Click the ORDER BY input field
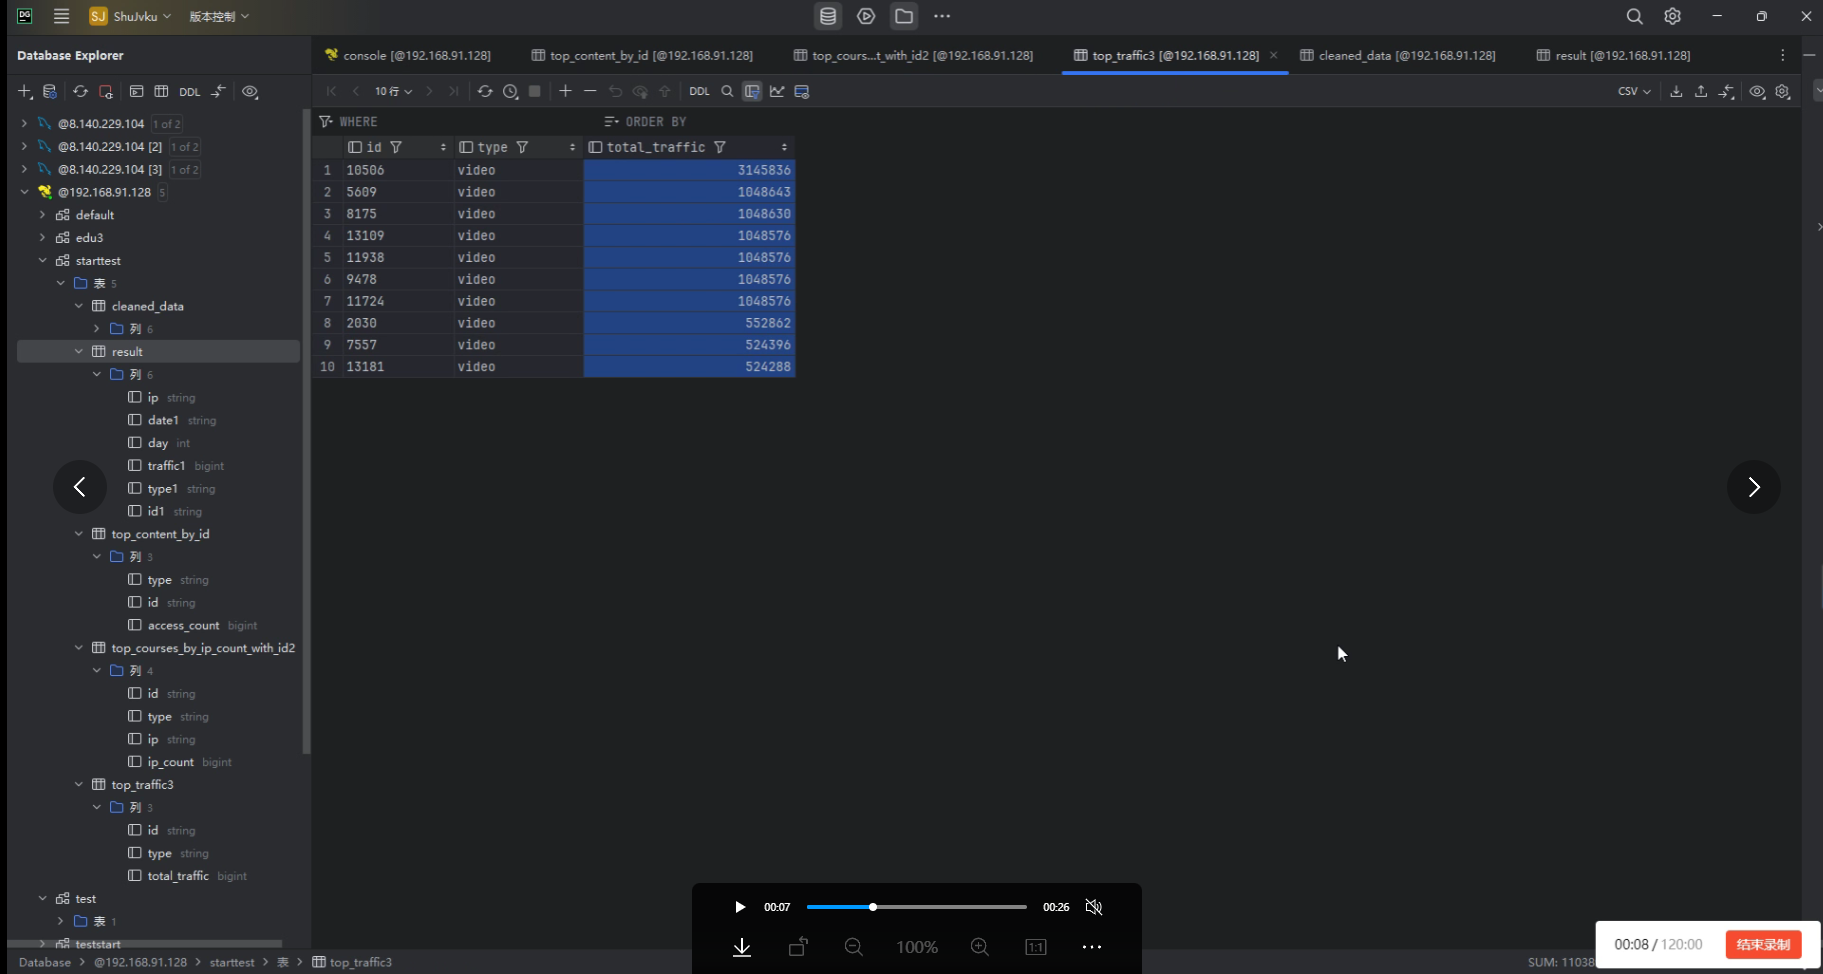 pyautogui.click(x=1200, y=122)
